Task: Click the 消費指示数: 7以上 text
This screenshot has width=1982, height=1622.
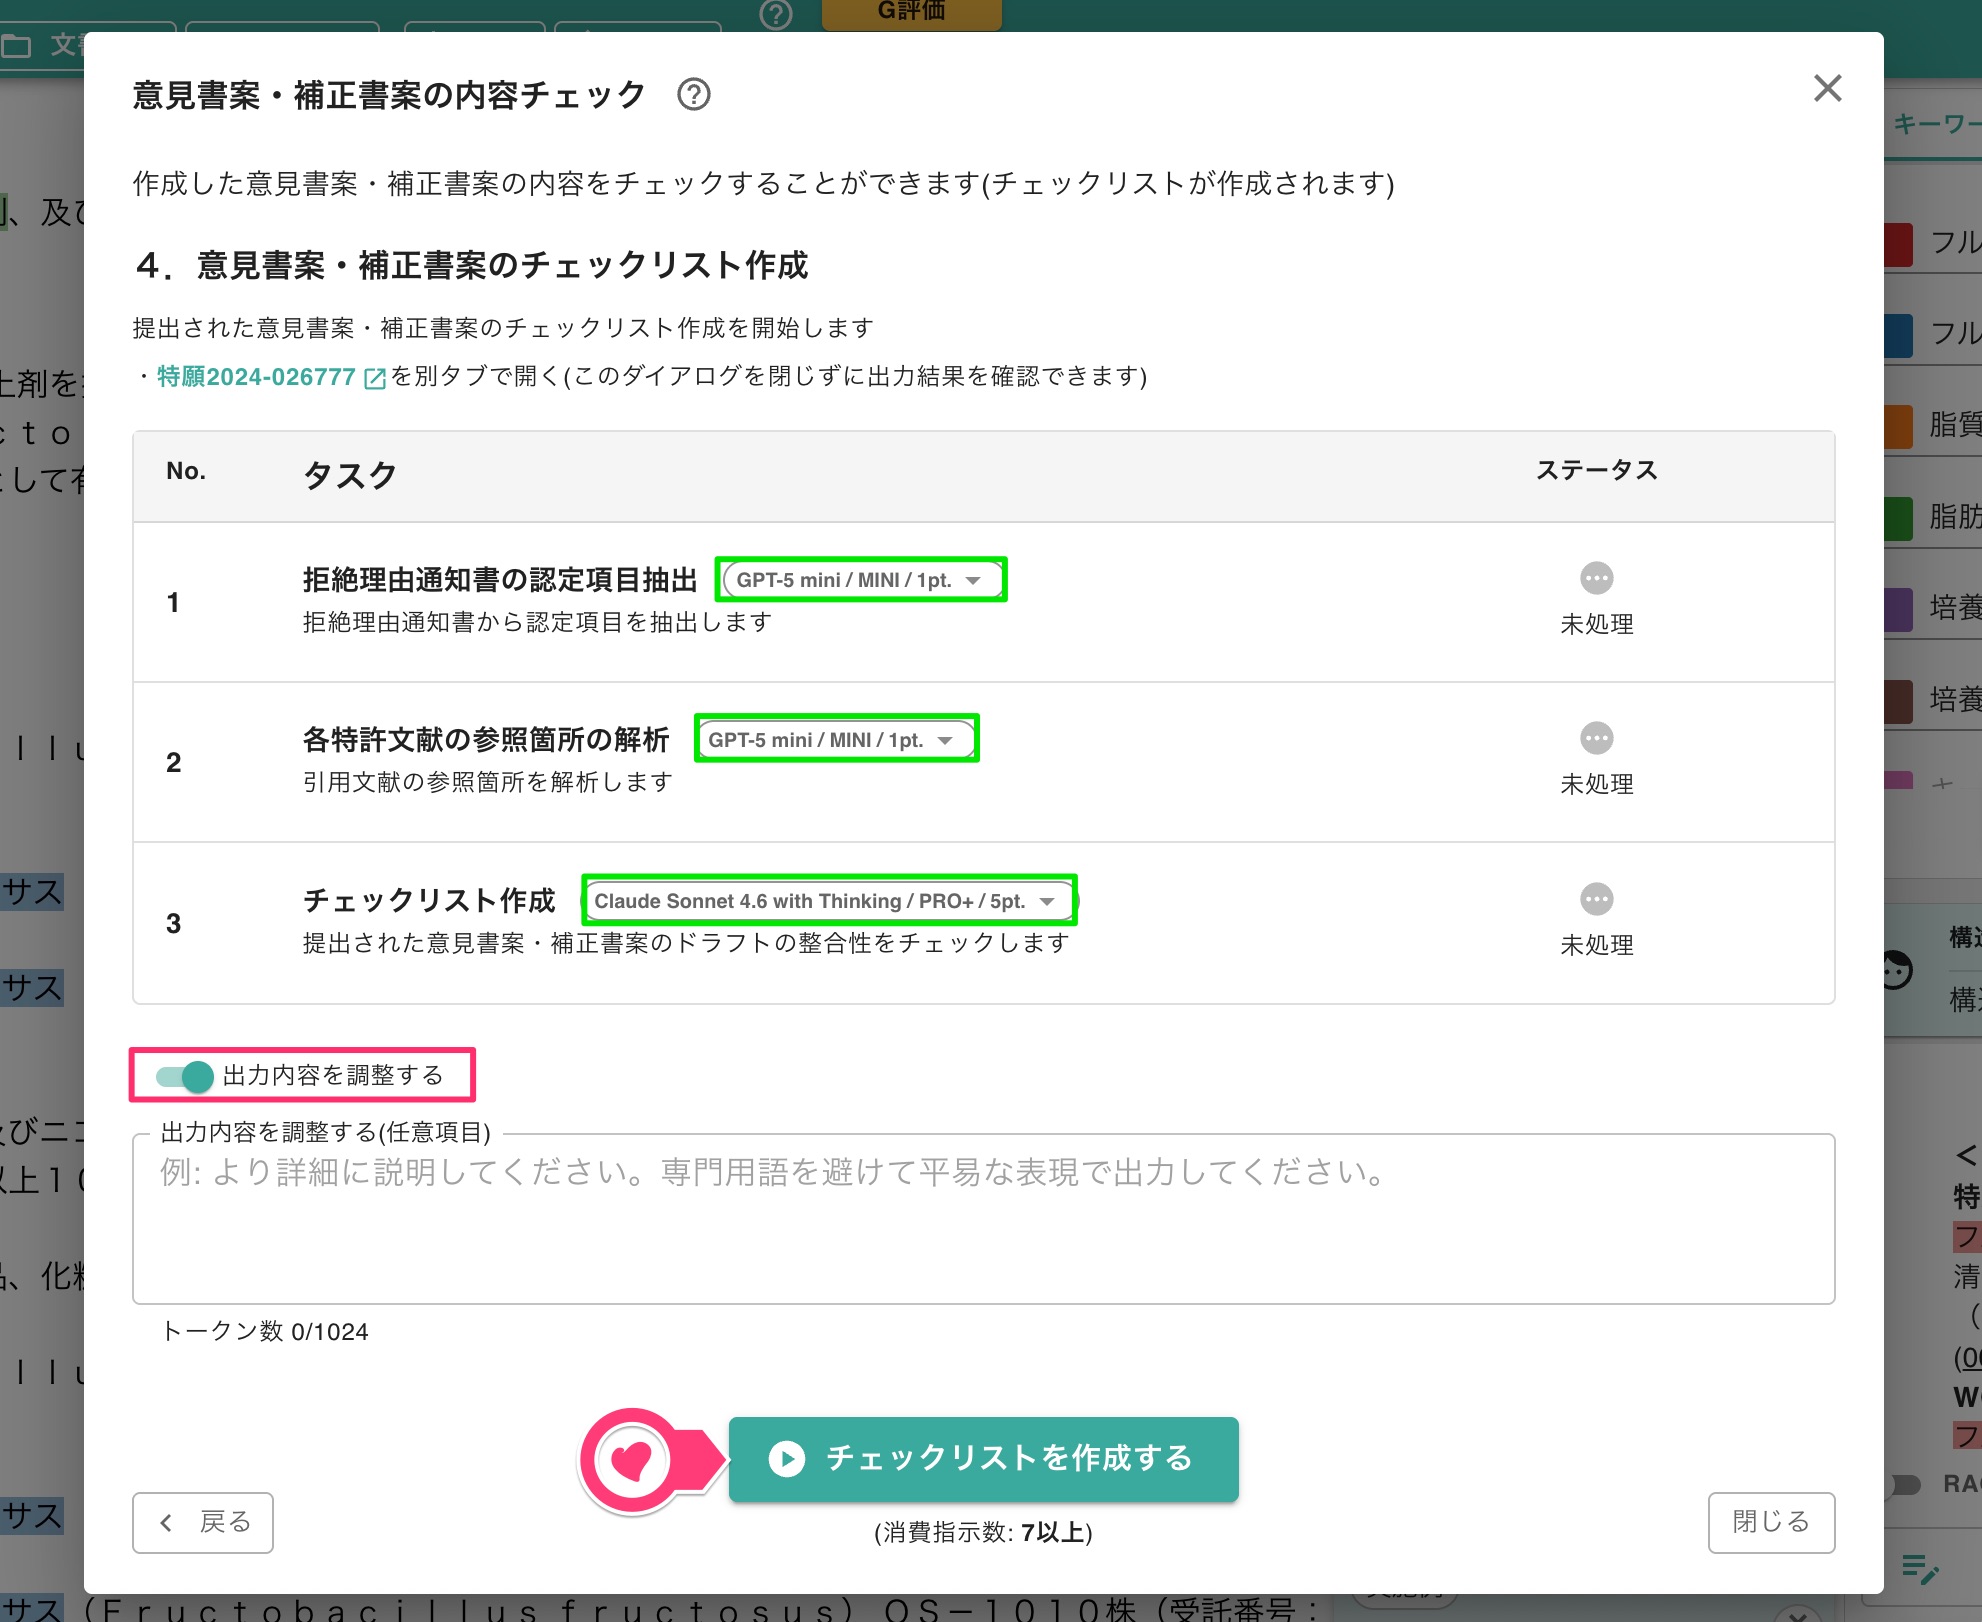Action: [983, 1532]
